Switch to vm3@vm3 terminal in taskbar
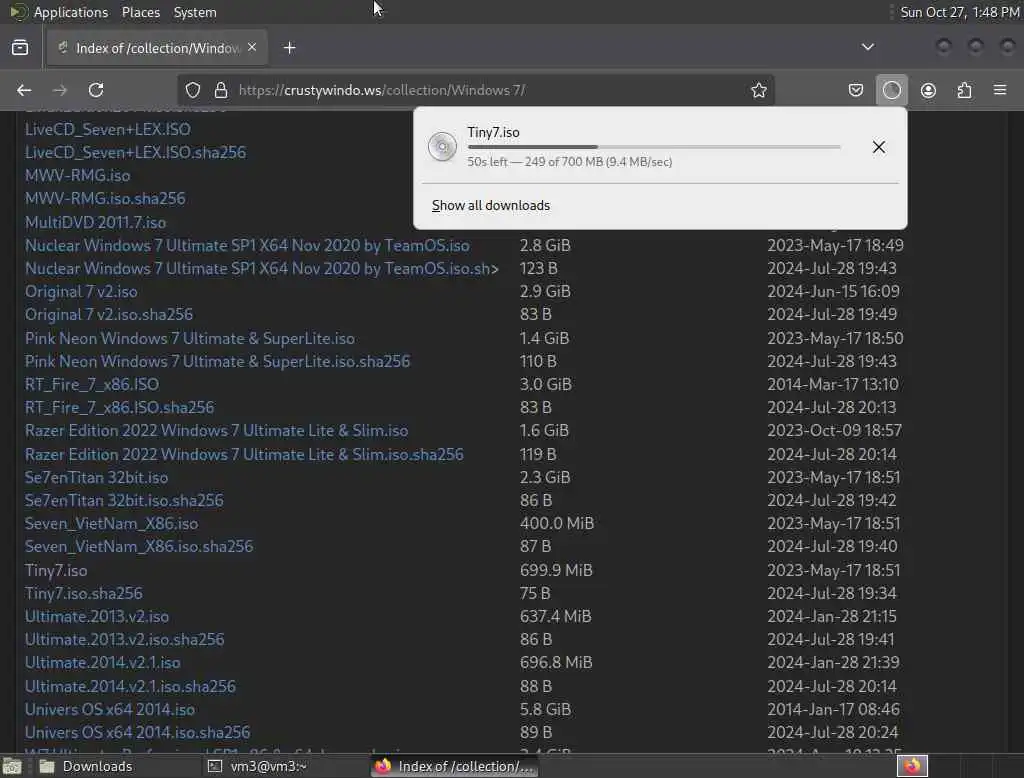The height and width of the screenshot is (778, 1024). point(268,766)
